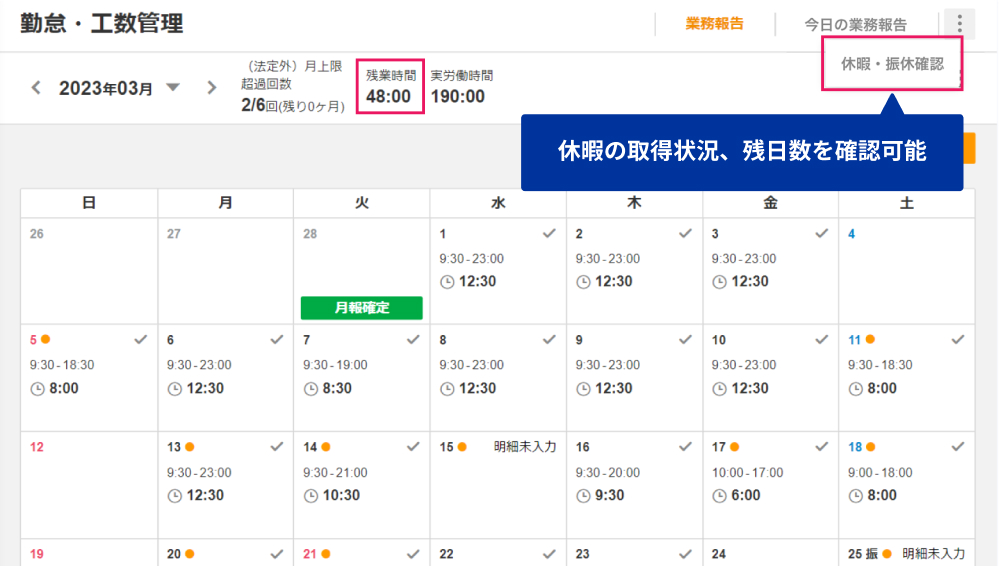
Task: Expand the 2023年03月 month dropdown arrow
Action: click(173, 87)
